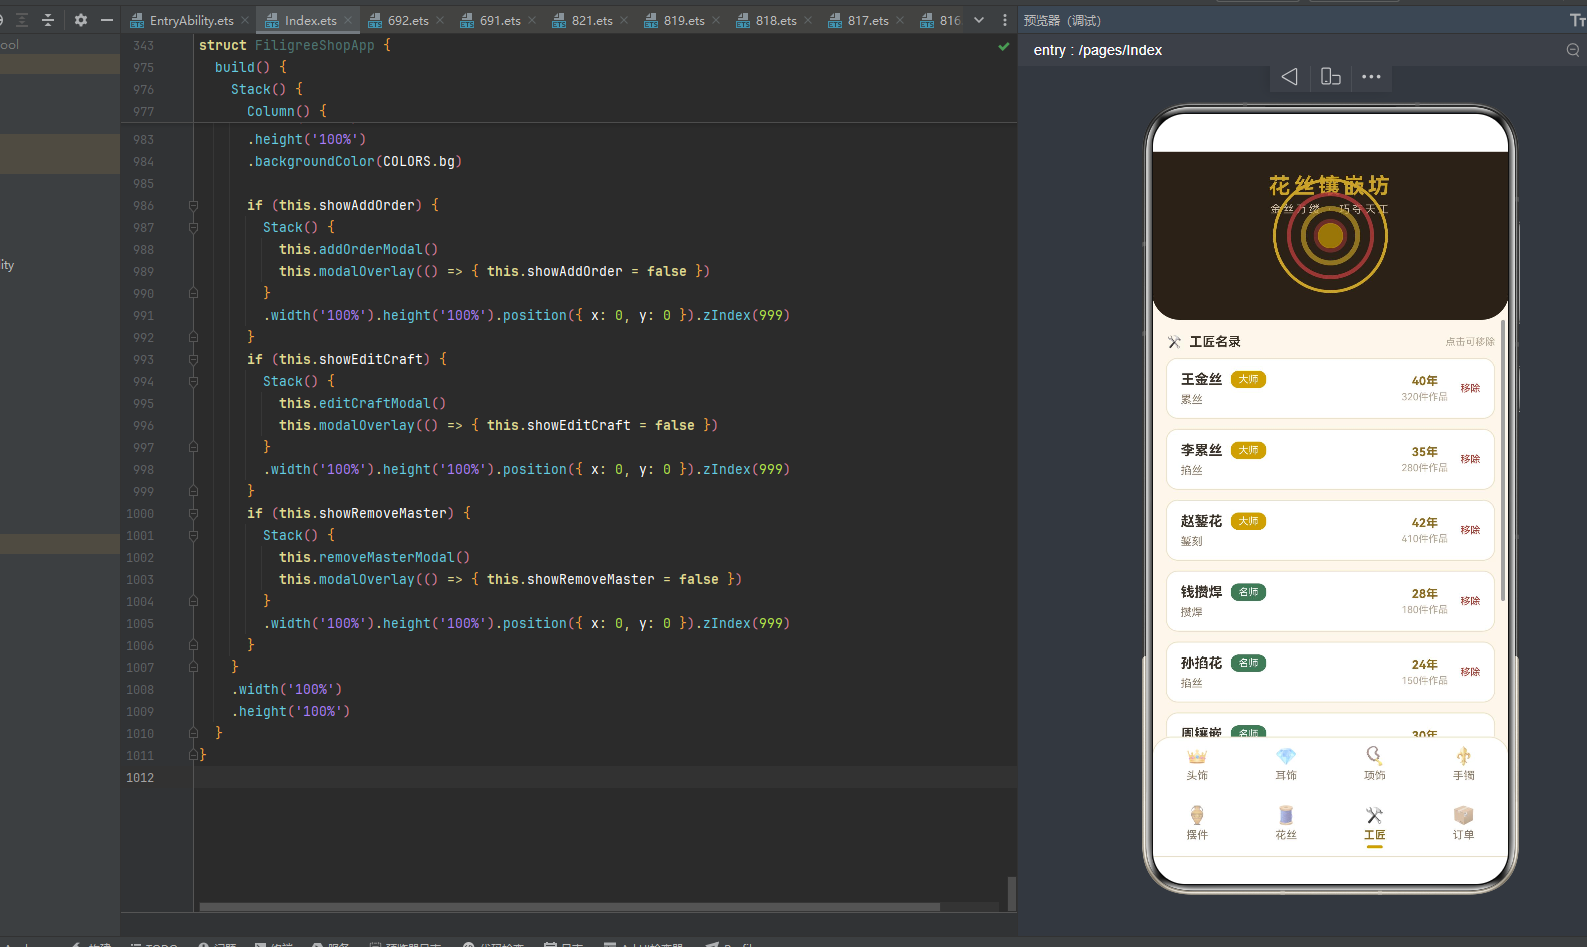Viewport: 1587px width, 947px height.
Task: Click the expand all icon in project panel
Action: point(21,20)
